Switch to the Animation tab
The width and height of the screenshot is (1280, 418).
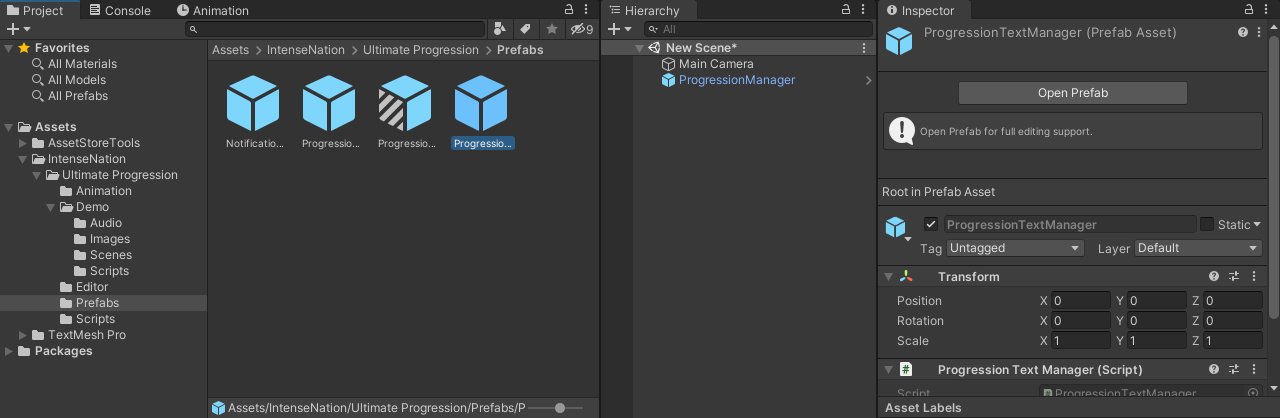coord(213,11)
